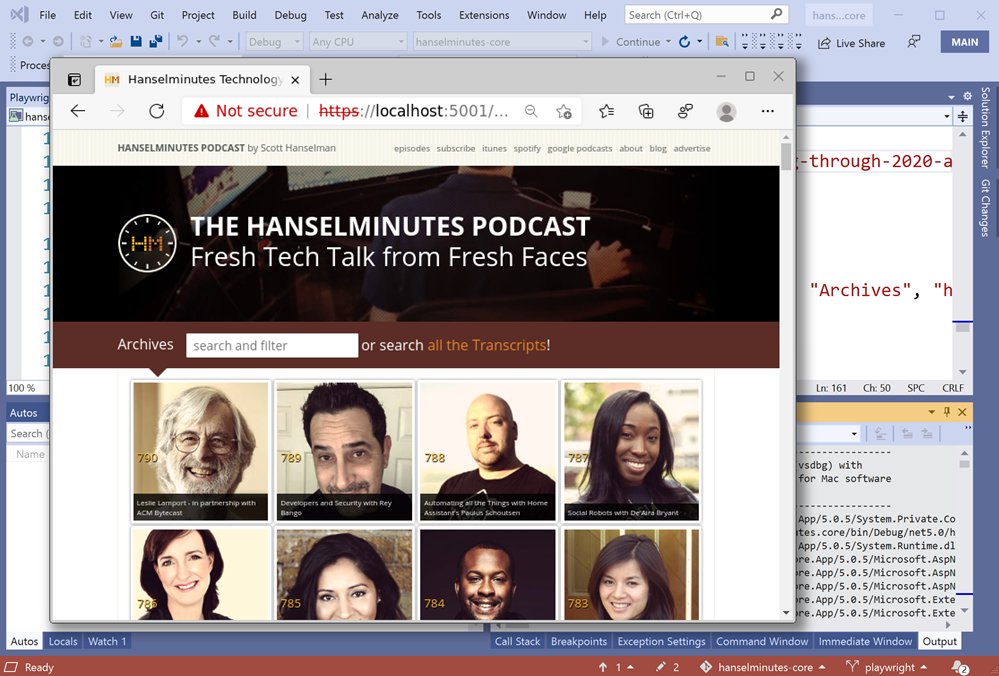This screenshot has width=999, height=676.
Task: Click Save icon in Visual Studio toolbar
Action: tap(136, 41)
